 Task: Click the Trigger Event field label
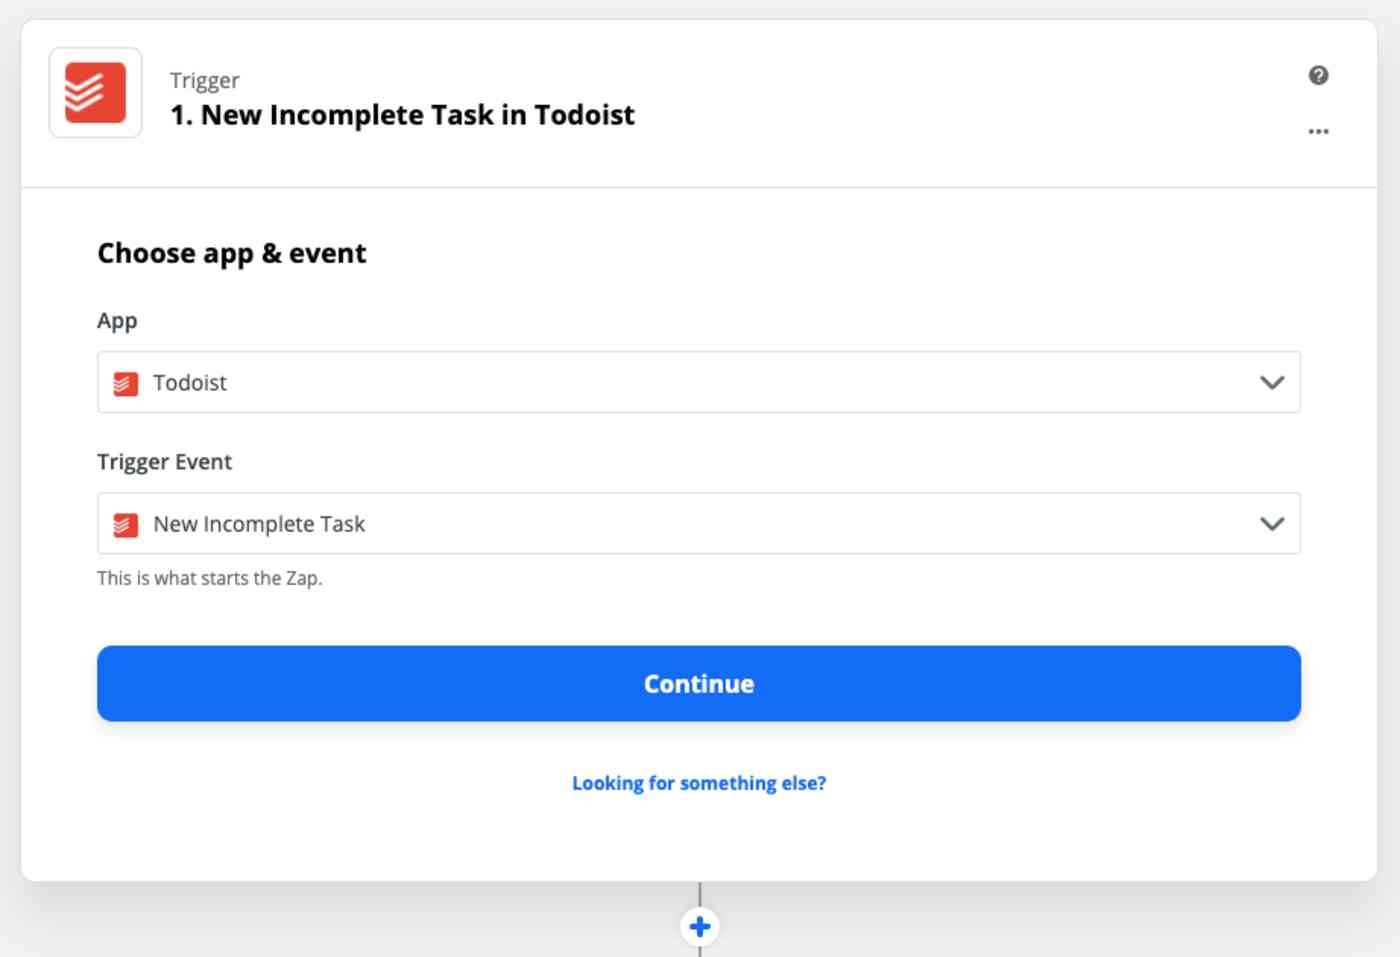[x=164, y=462]
